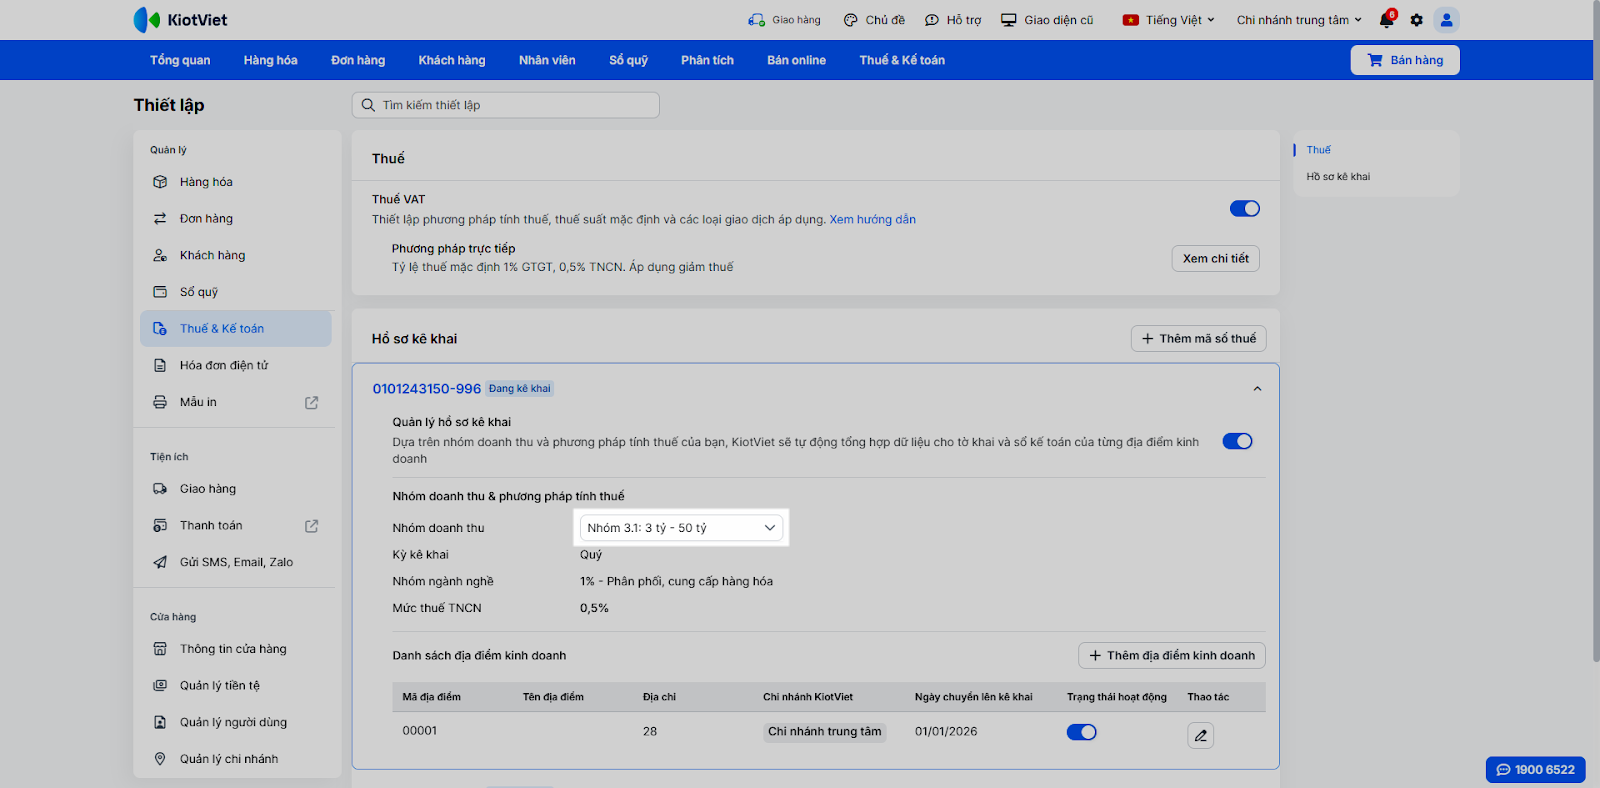The image size is (1600, 788).
Task: Open the Thuế & Kế toán top menu
Action: pos(902,60)
